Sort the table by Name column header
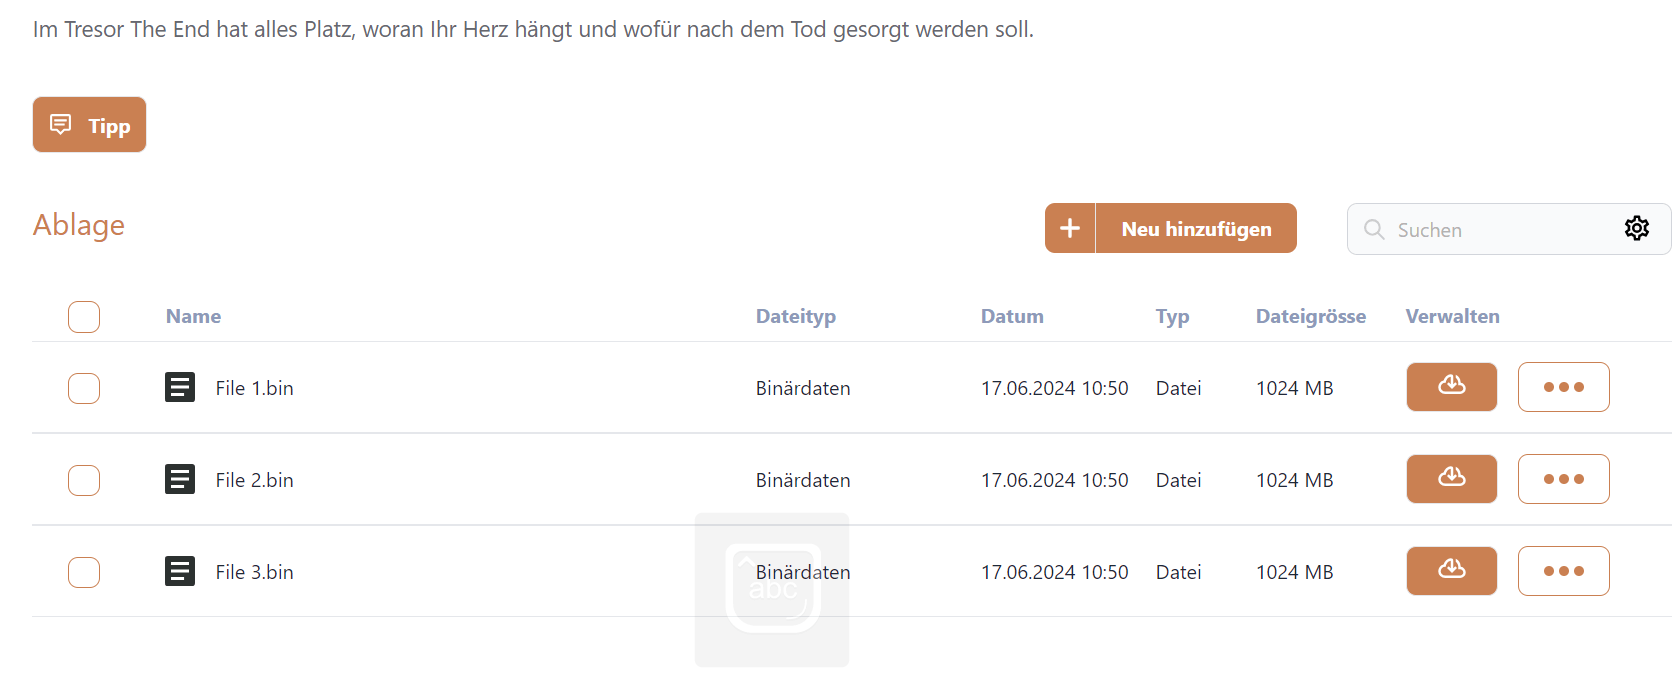 pos(193,317)
